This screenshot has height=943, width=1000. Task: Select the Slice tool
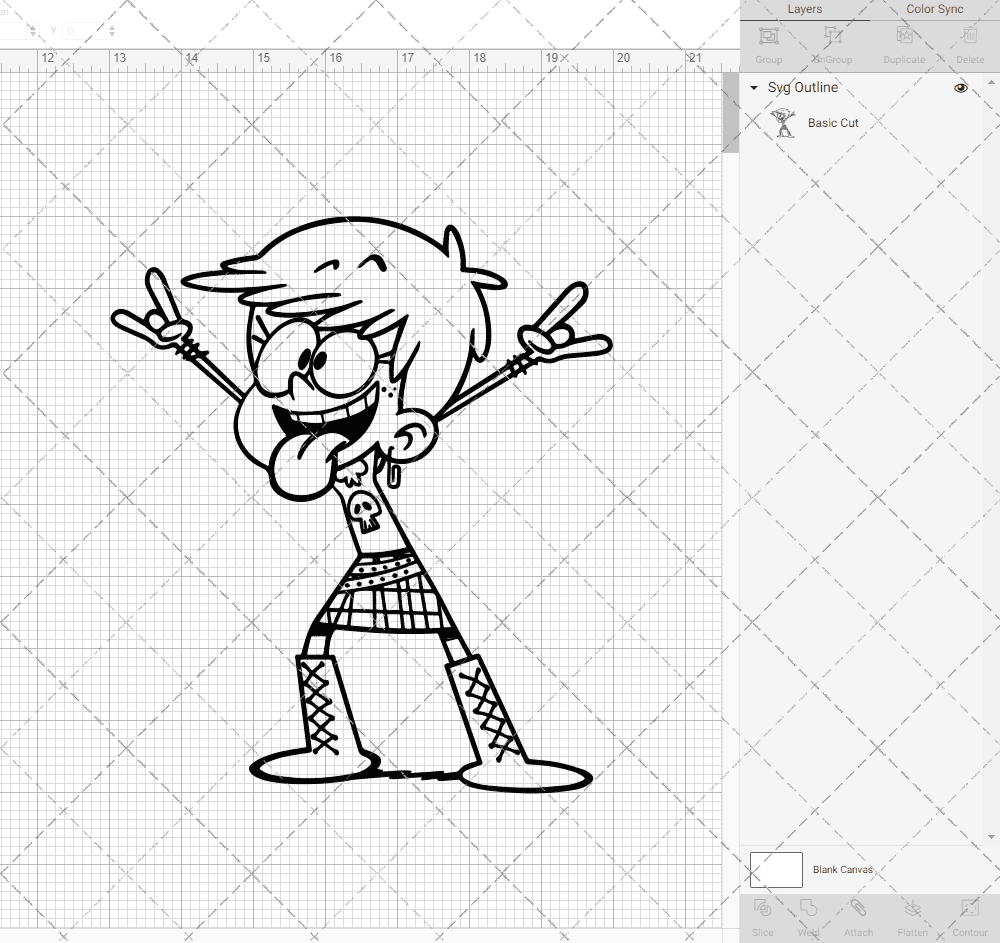[x=762, y=915]
